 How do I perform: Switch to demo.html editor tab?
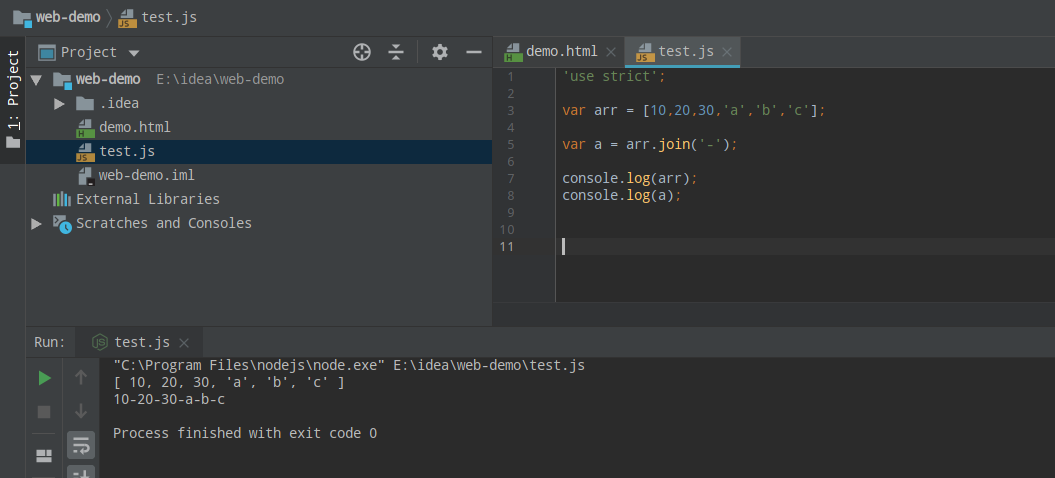(561, 52)
